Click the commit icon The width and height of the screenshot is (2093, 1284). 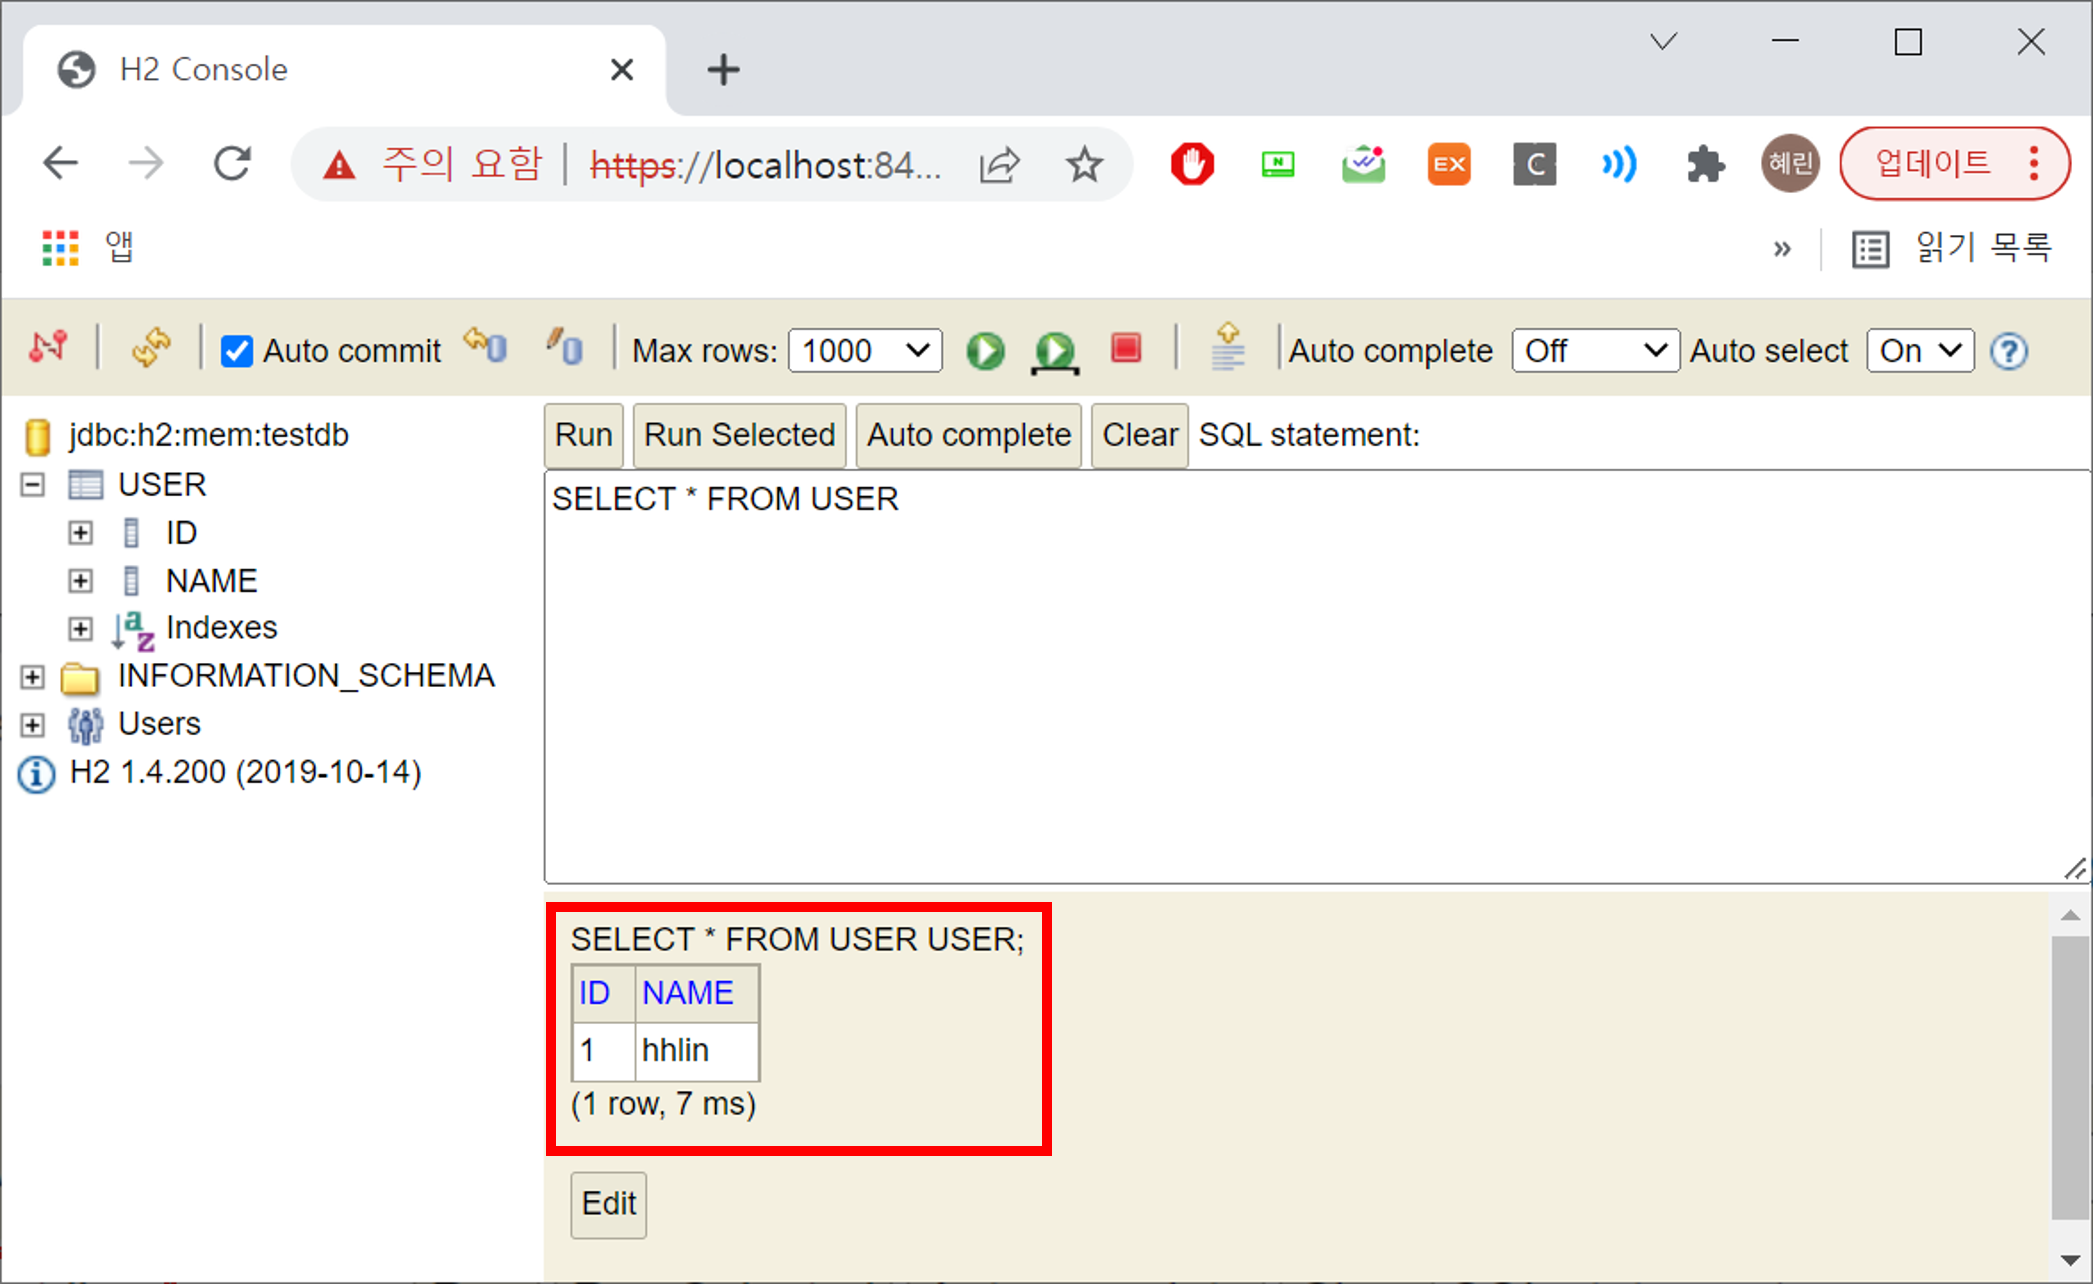click(x=565, y=347)
